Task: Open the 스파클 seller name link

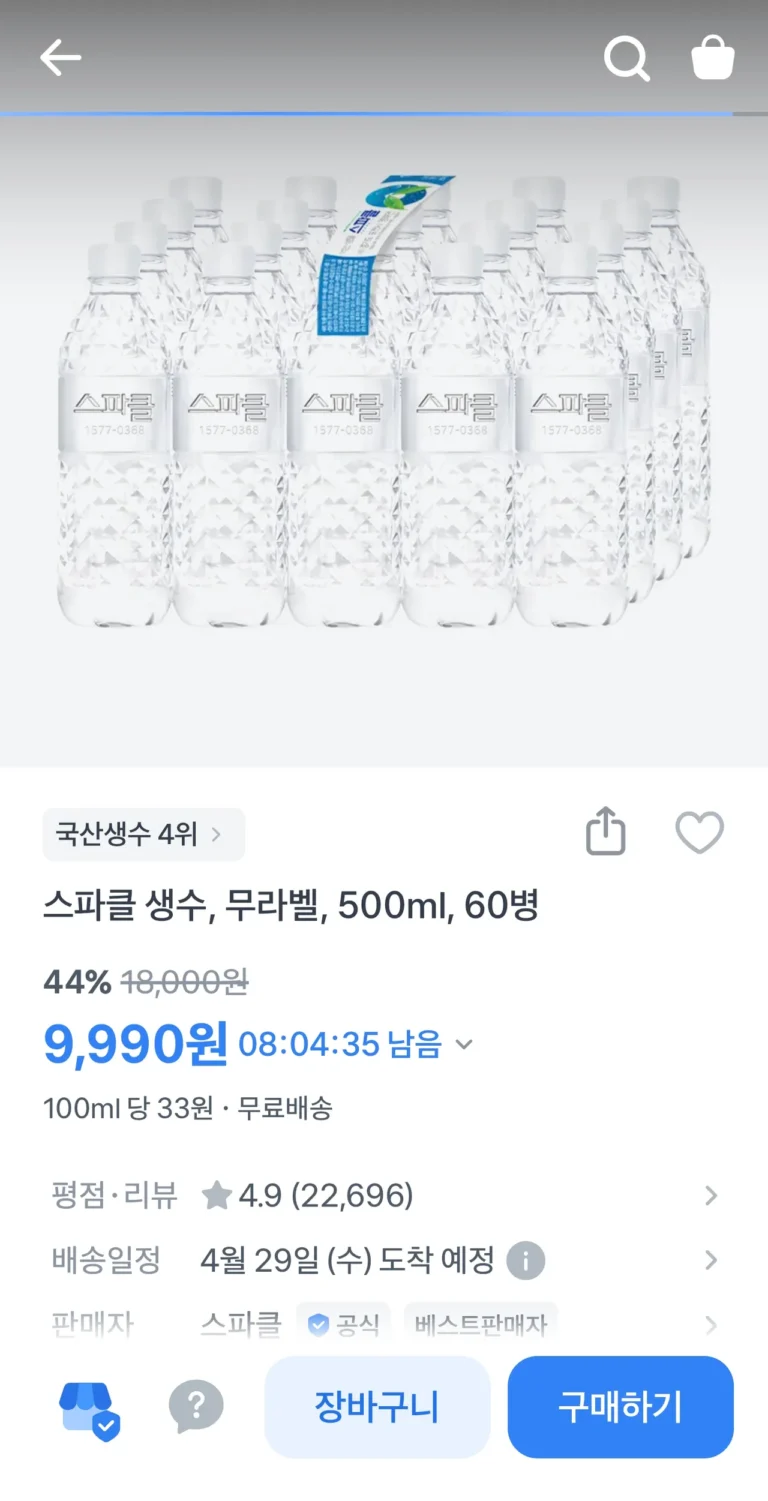Action: 240,1326
